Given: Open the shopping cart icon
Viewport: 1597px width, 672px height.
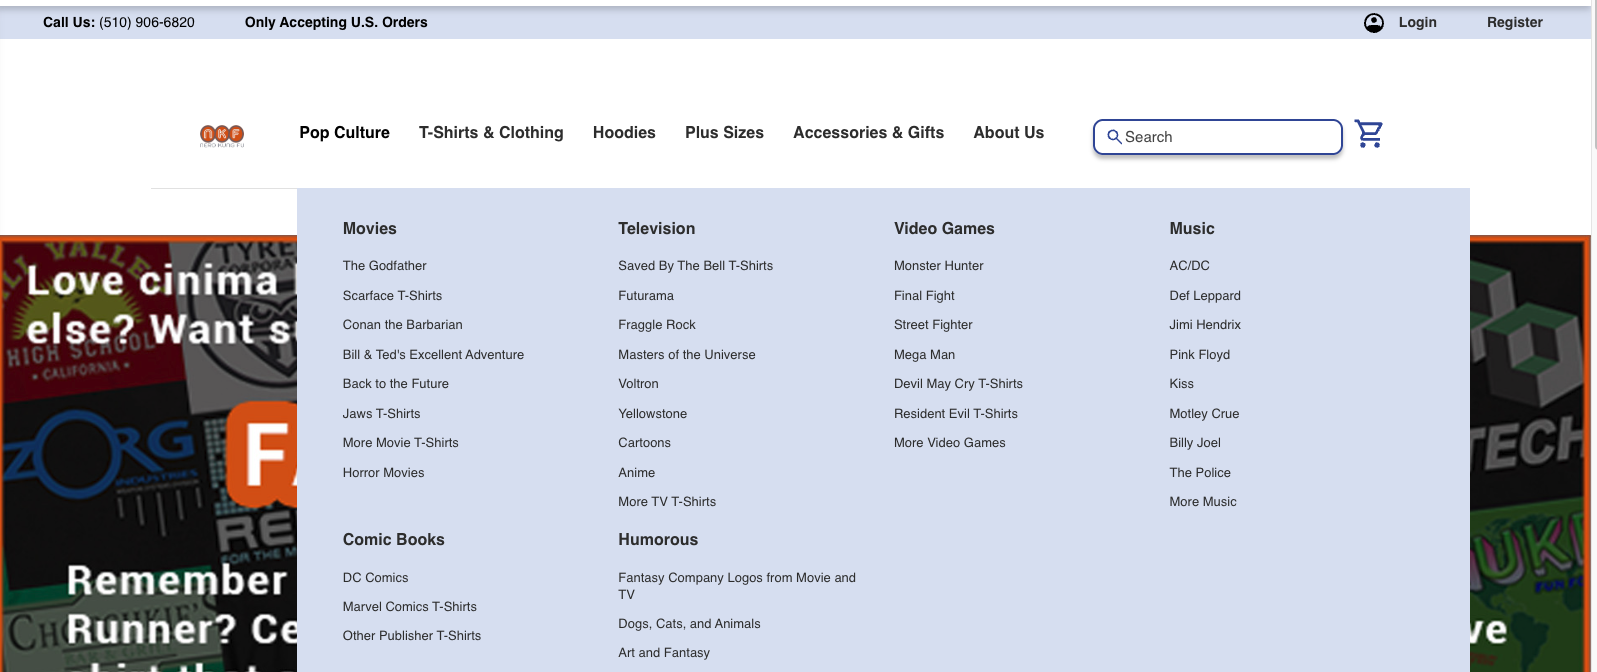Looking at the screenshot, I should 1369,134.
